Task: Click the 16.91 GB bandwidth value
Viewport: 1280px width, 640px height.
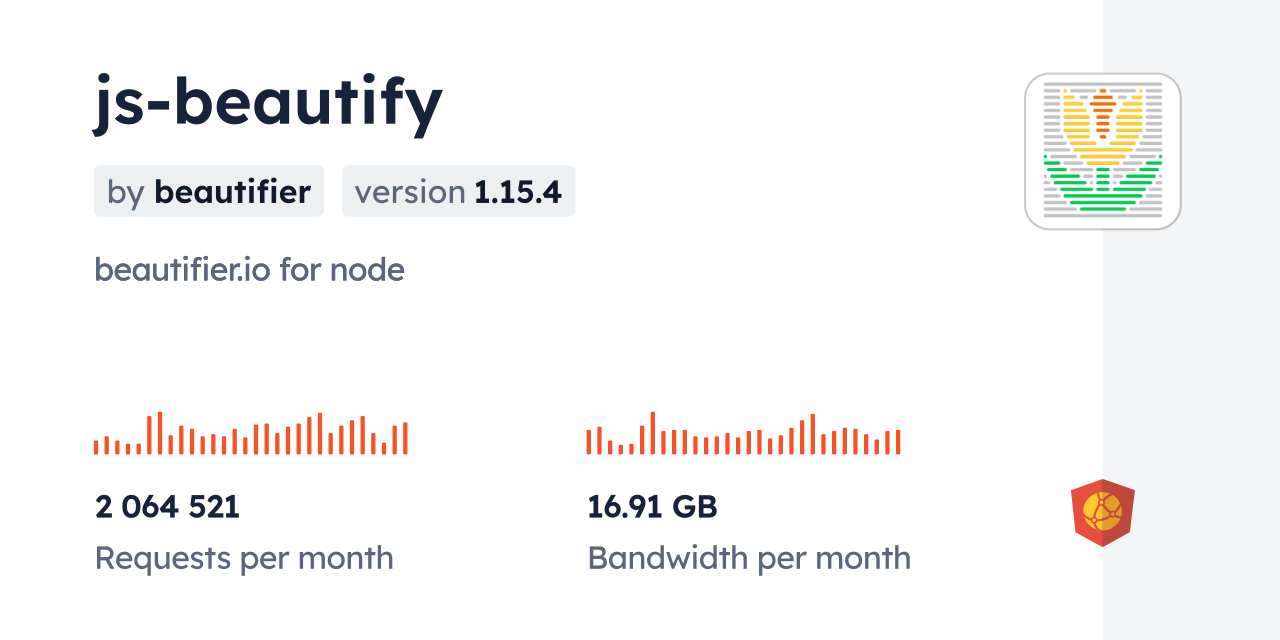Action: pyautogui.click(x=652, y=507)
